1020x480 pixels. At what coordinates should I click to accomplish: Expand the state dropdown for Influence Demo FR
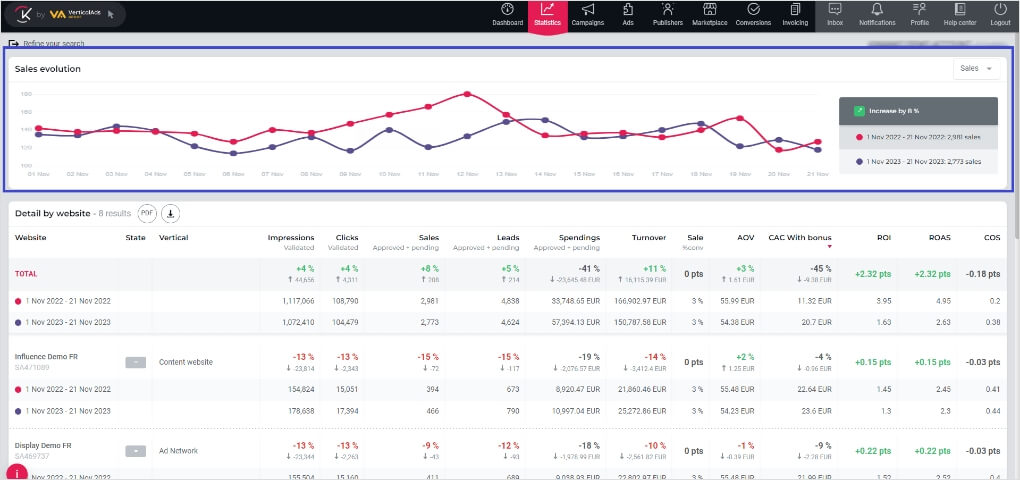tap(137, 363)
